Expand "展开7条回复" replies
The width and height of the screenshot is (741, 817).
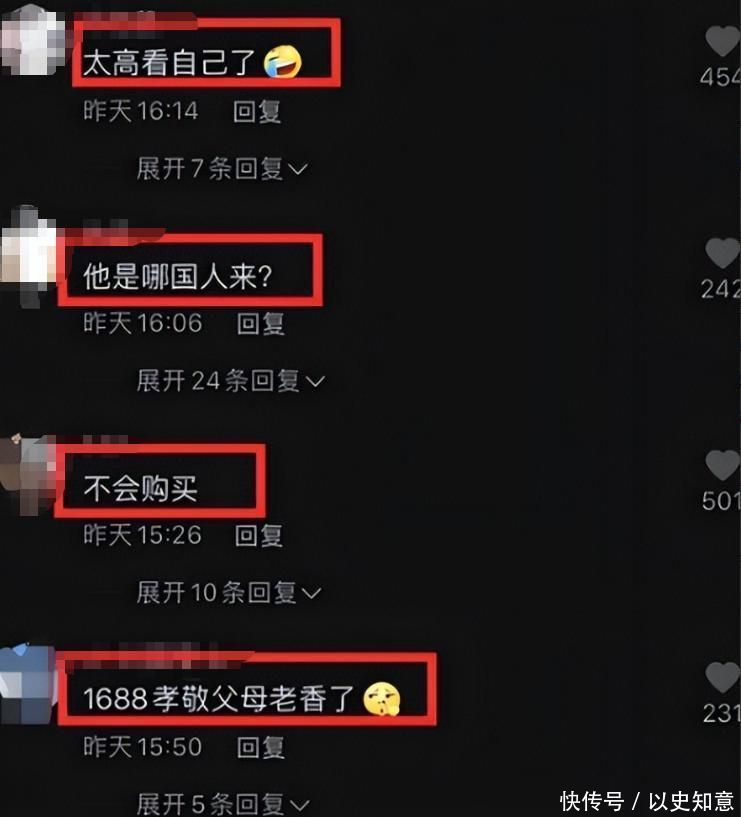click(x=222, y=169)
